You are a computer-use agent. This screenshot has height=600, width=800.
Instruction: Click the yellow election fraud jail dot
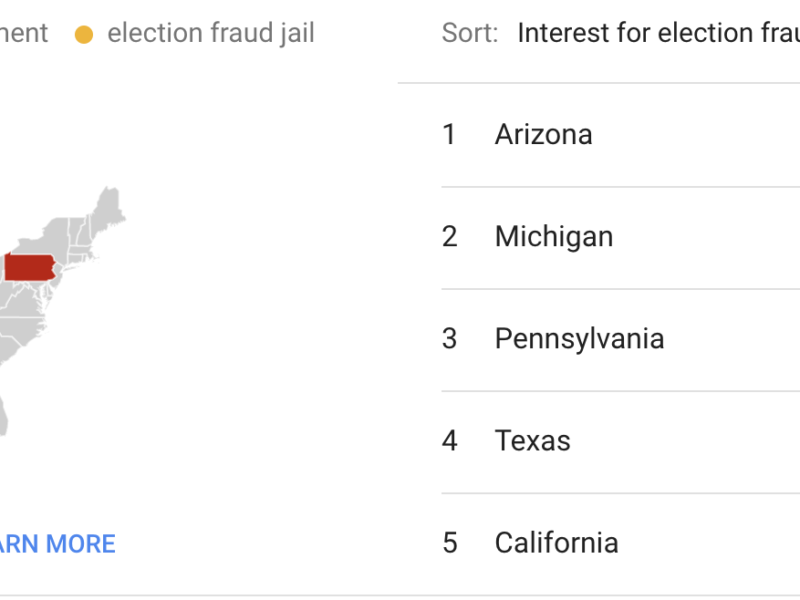click(x=84, y=34)
